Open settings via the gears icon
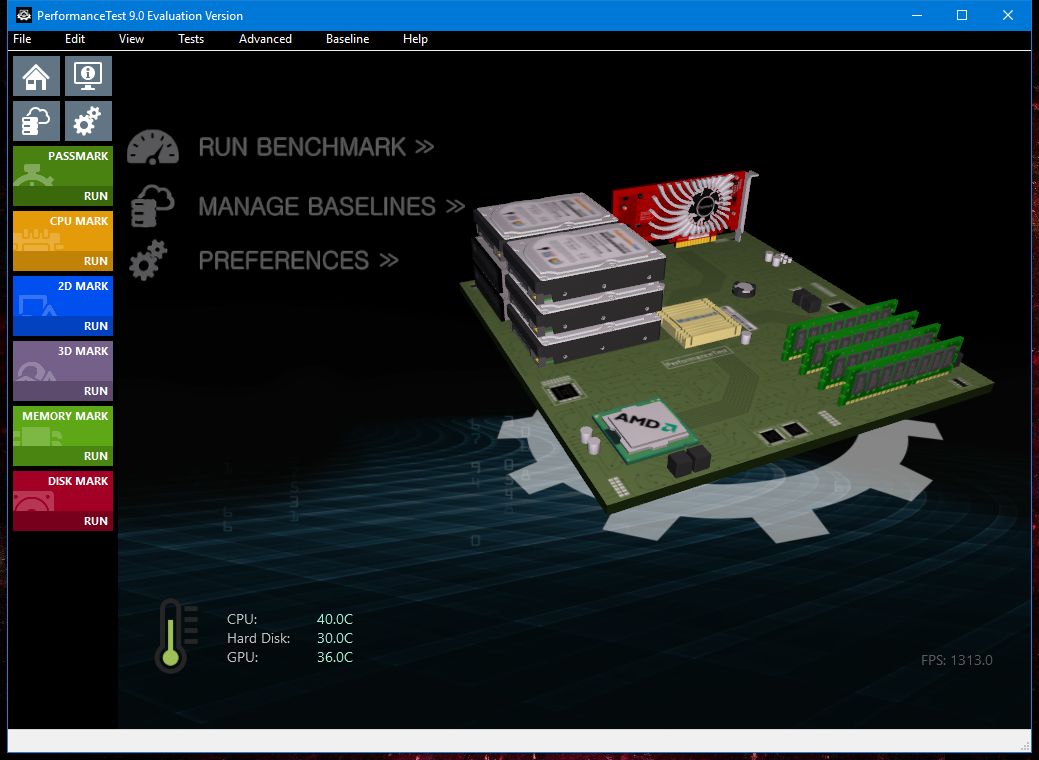Viewport: 1039px width, 760px height. click(x=87, y=120)
